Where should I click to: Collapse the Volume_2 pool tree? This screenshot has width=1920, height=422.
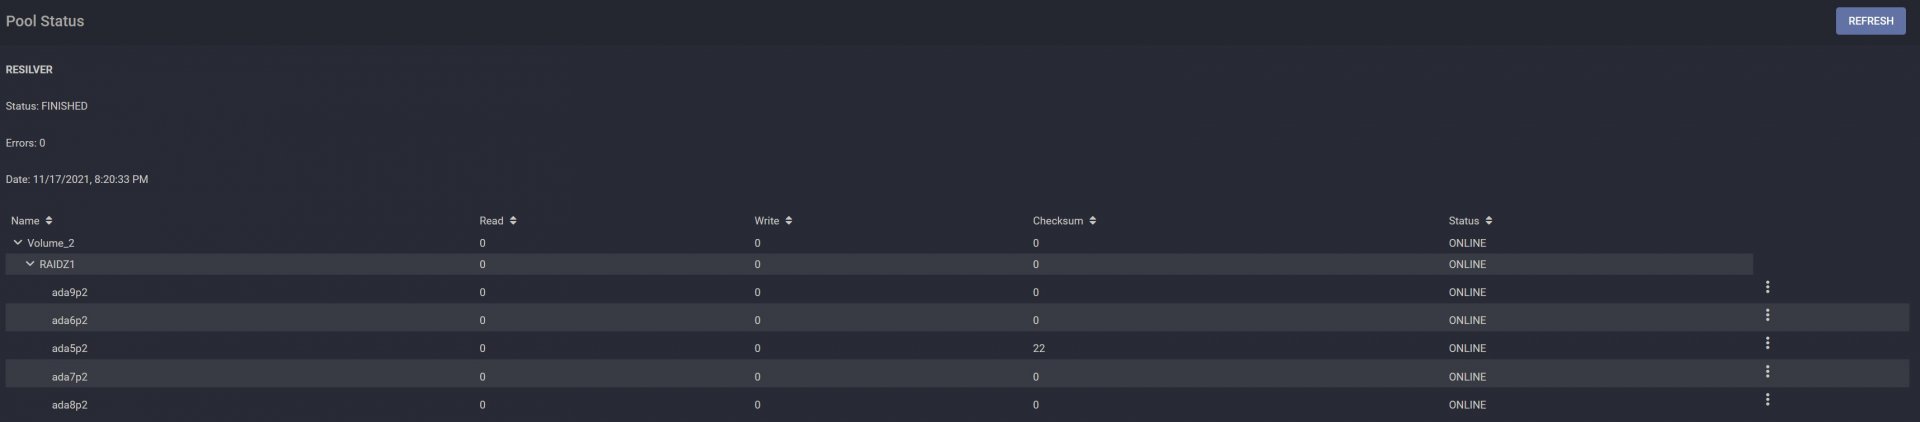pyautogui.click(x=17, y=243)
